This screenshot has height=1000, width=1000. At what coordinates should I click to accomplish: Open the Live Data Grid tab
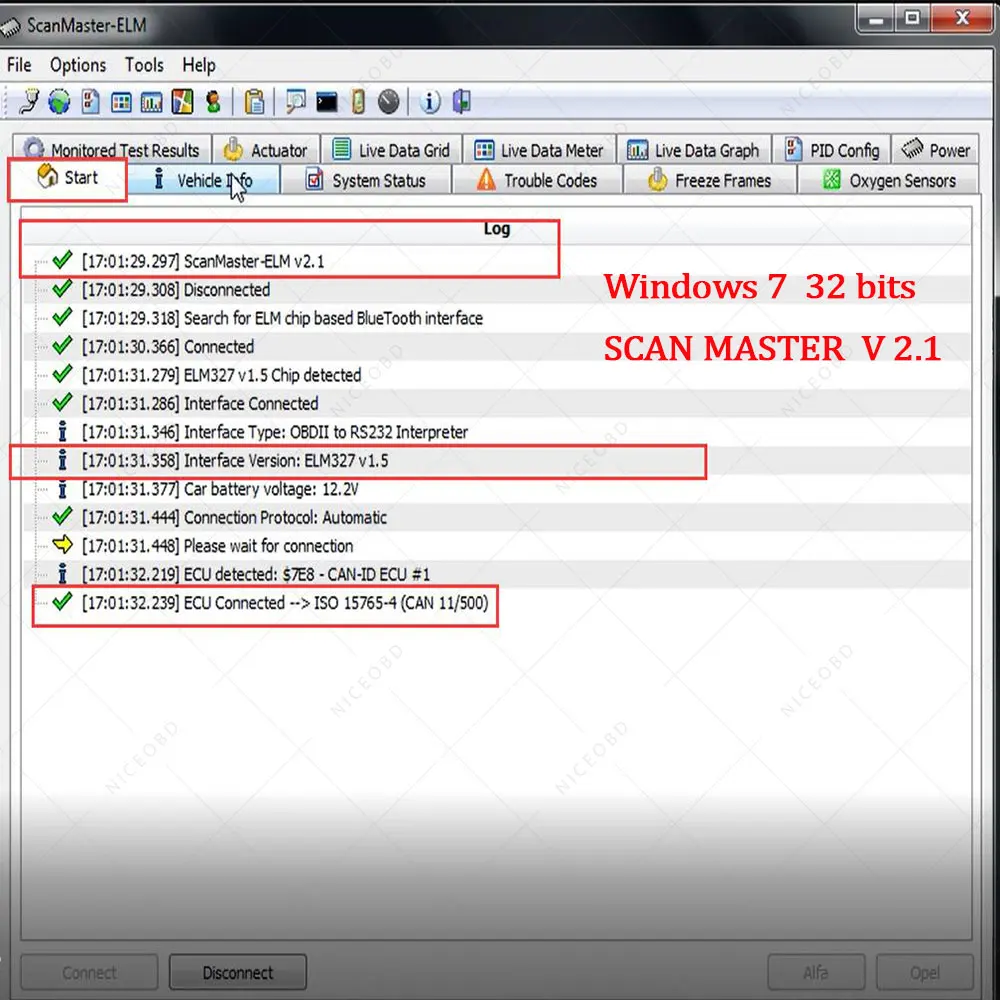point(392,150)
